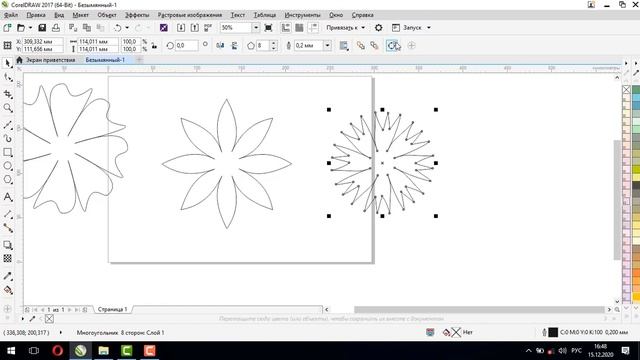
Task: Click the black outline color swatch in status bar
Action: (553, 332)
